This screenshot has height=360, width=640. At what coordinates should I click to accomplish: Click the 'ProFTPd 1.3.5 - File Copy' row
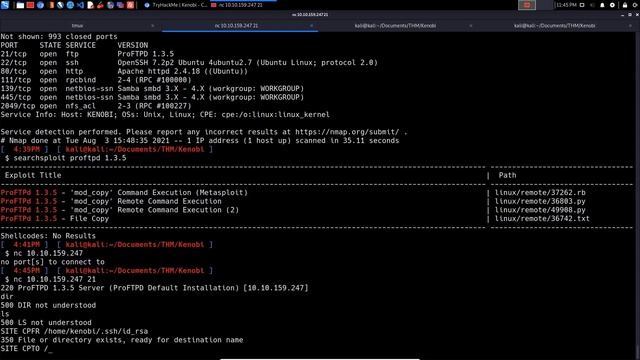[55, 219]
